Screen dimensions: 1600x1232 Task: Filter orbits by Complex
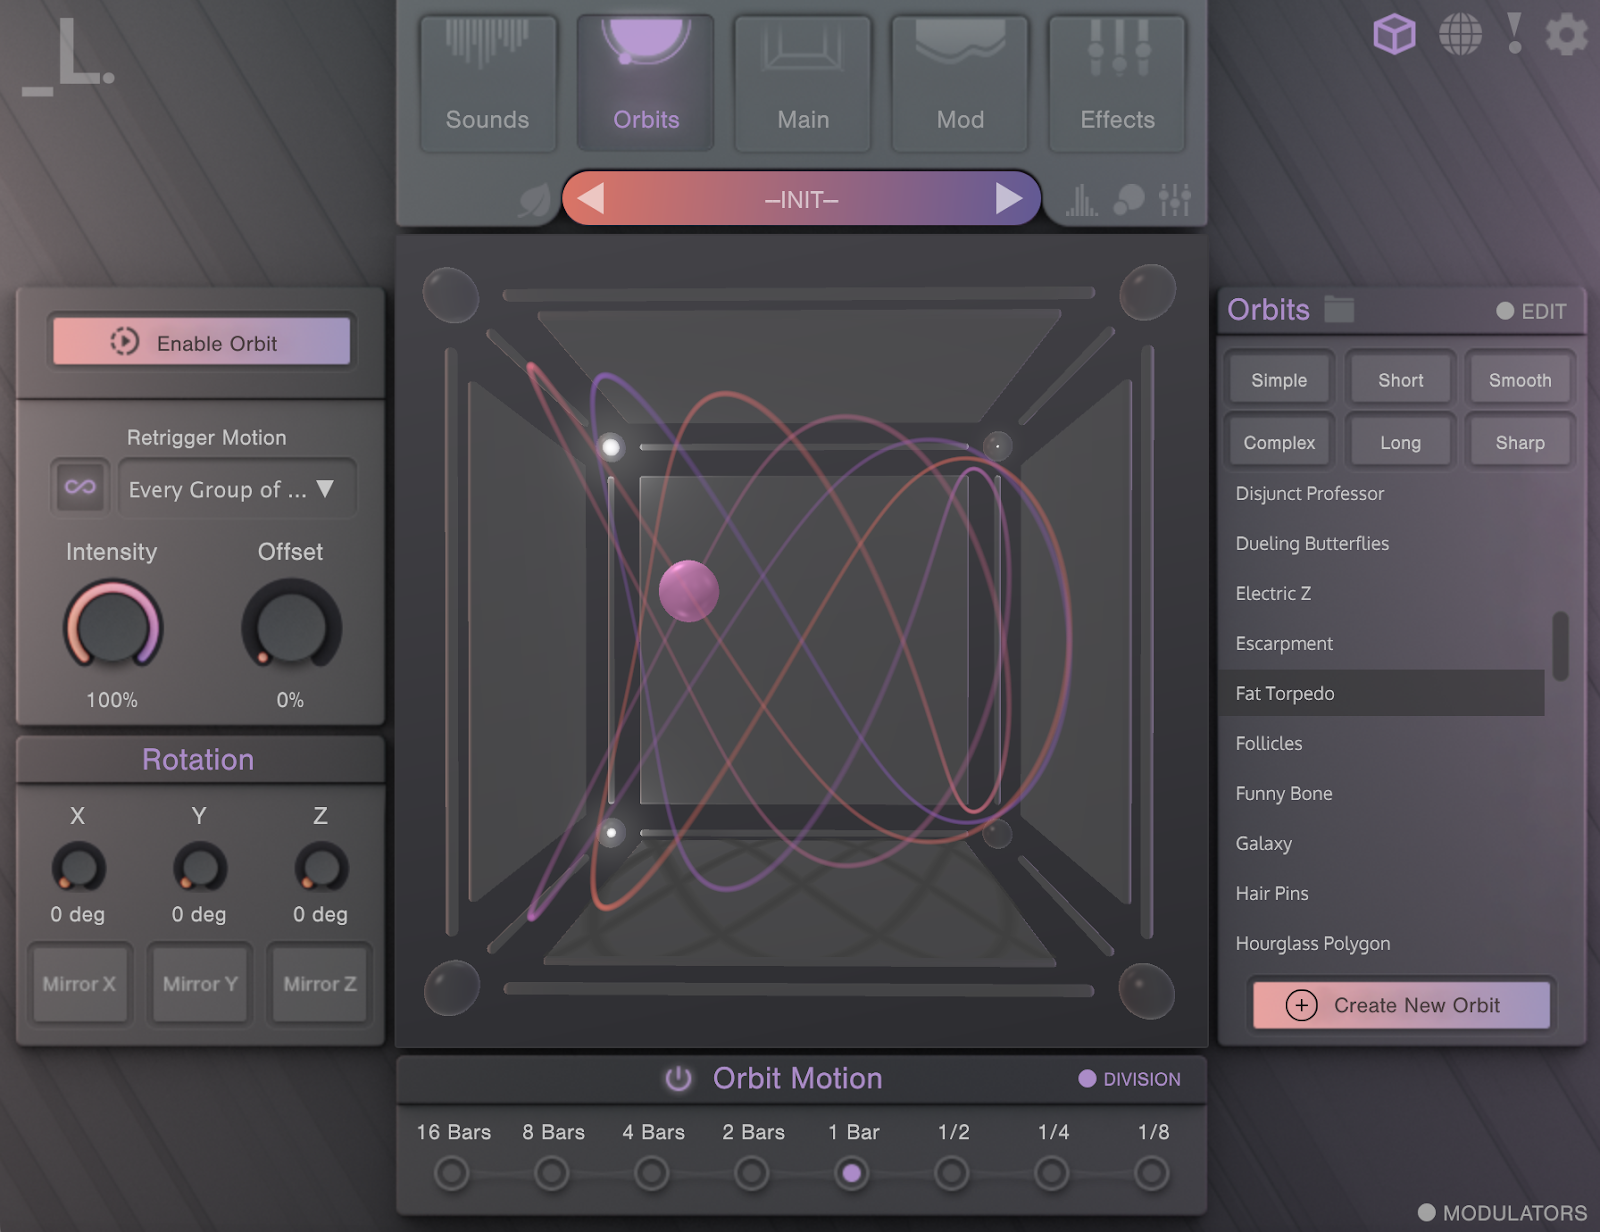click(x=1279, y=442)
